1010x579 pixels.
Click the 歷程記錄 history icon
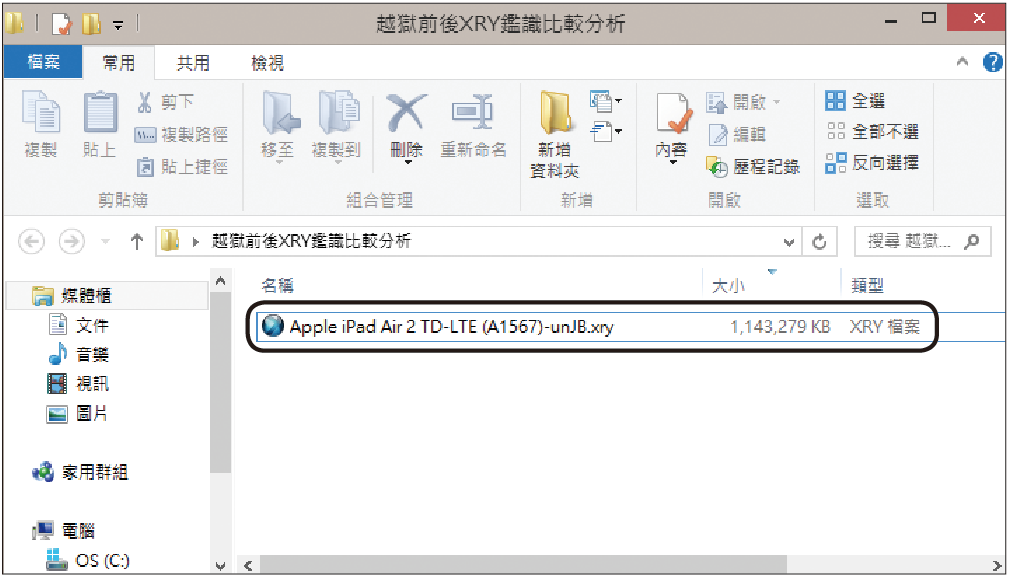(x=717, y=166)
